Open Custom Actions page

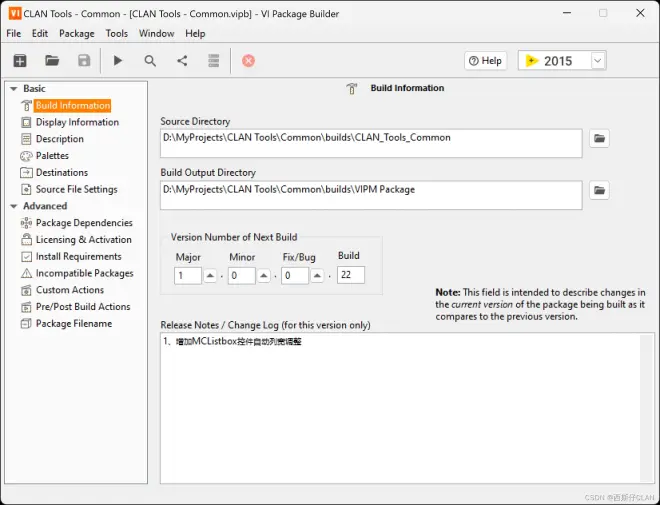pos(70,290)
